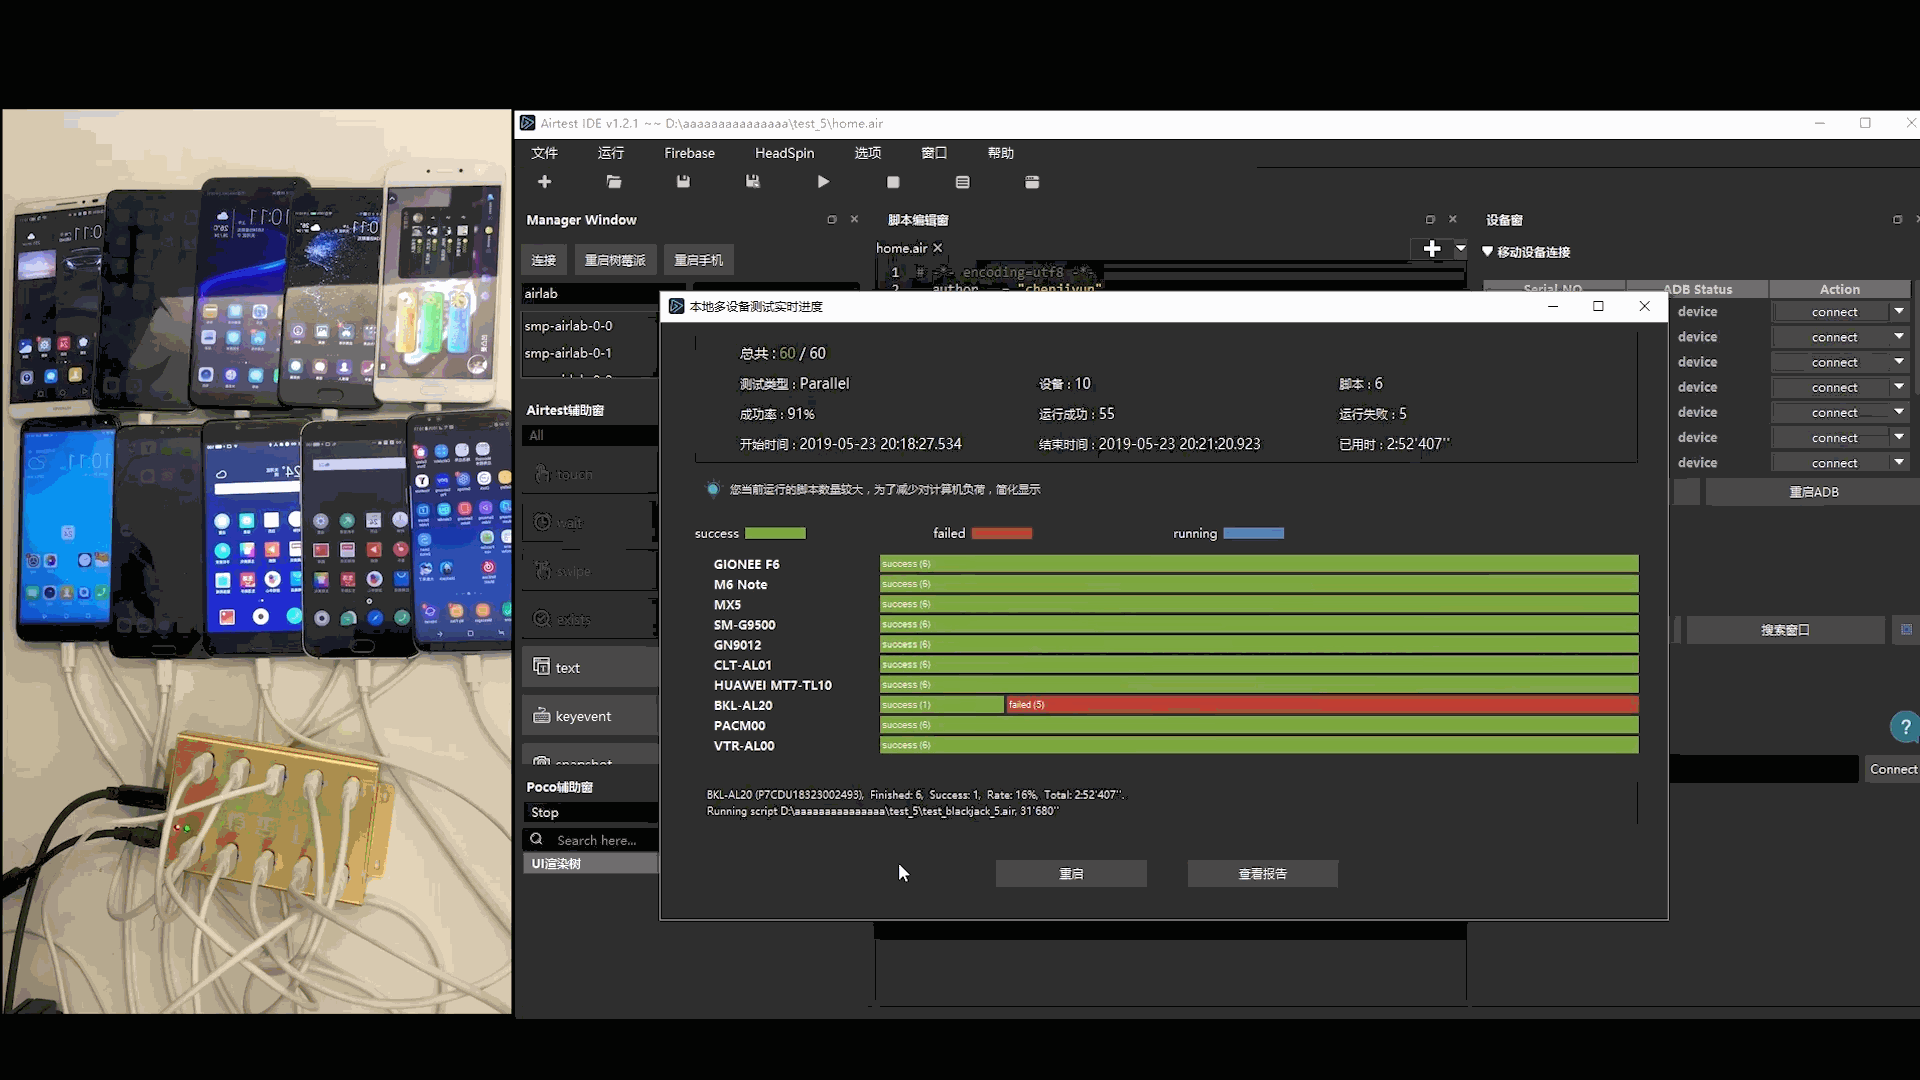Open the 选项 menu

[x=868, y=153]
